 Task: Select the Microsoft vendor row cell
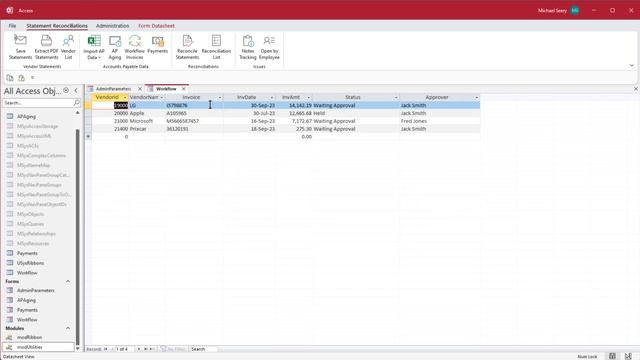coord(147,121)
